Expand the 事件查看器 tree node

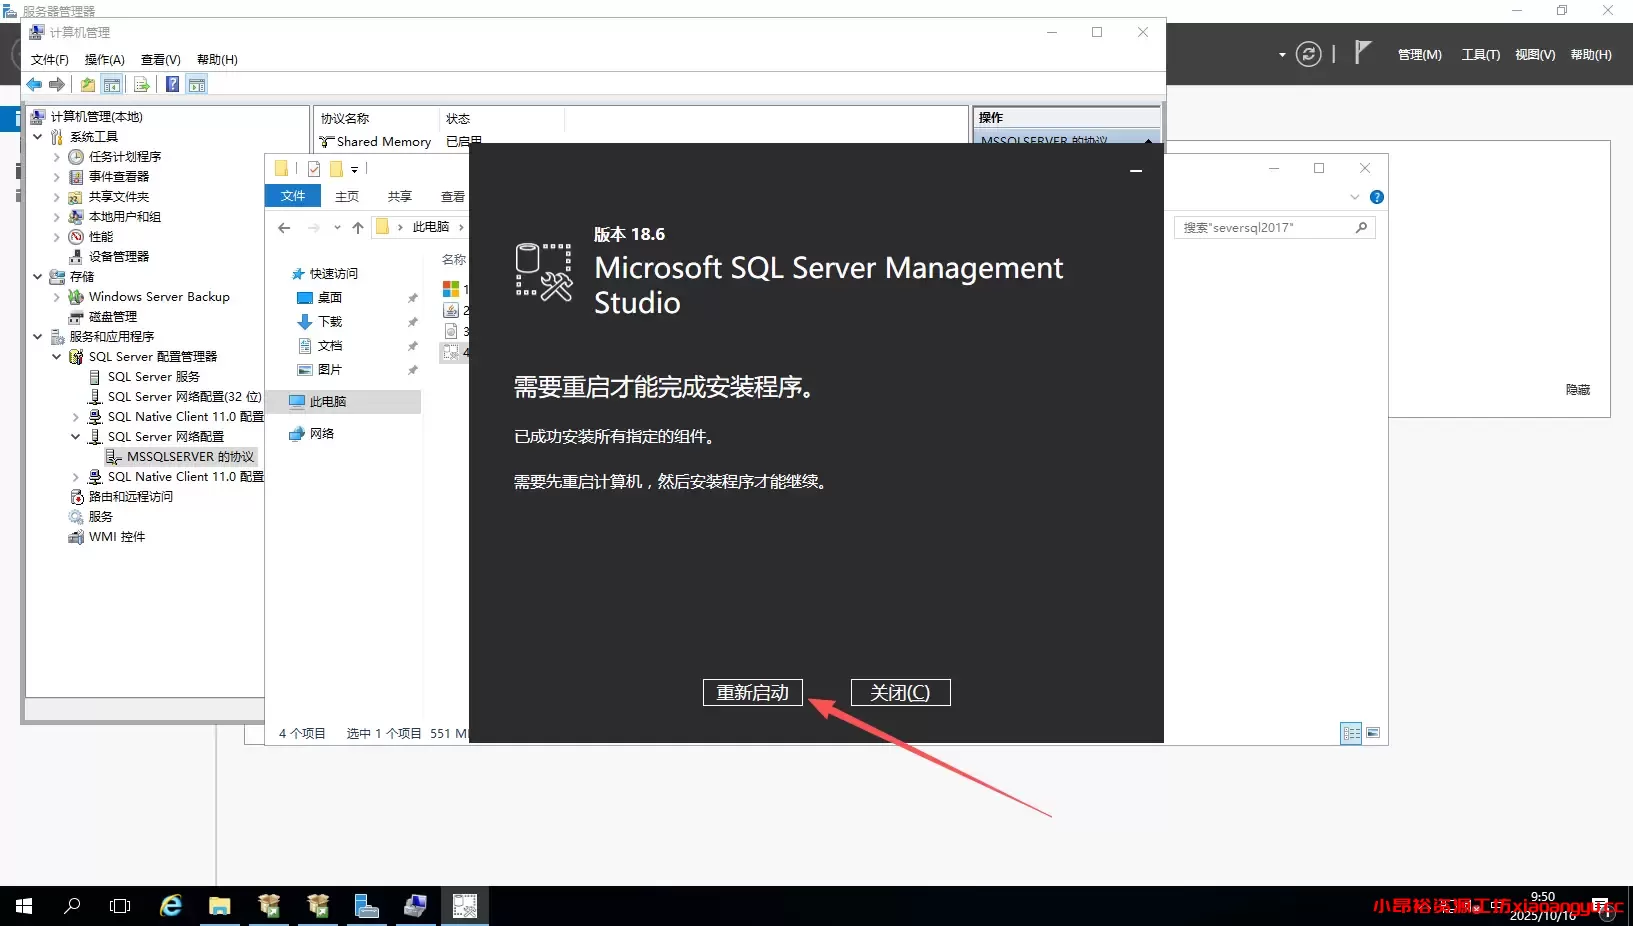58,176
